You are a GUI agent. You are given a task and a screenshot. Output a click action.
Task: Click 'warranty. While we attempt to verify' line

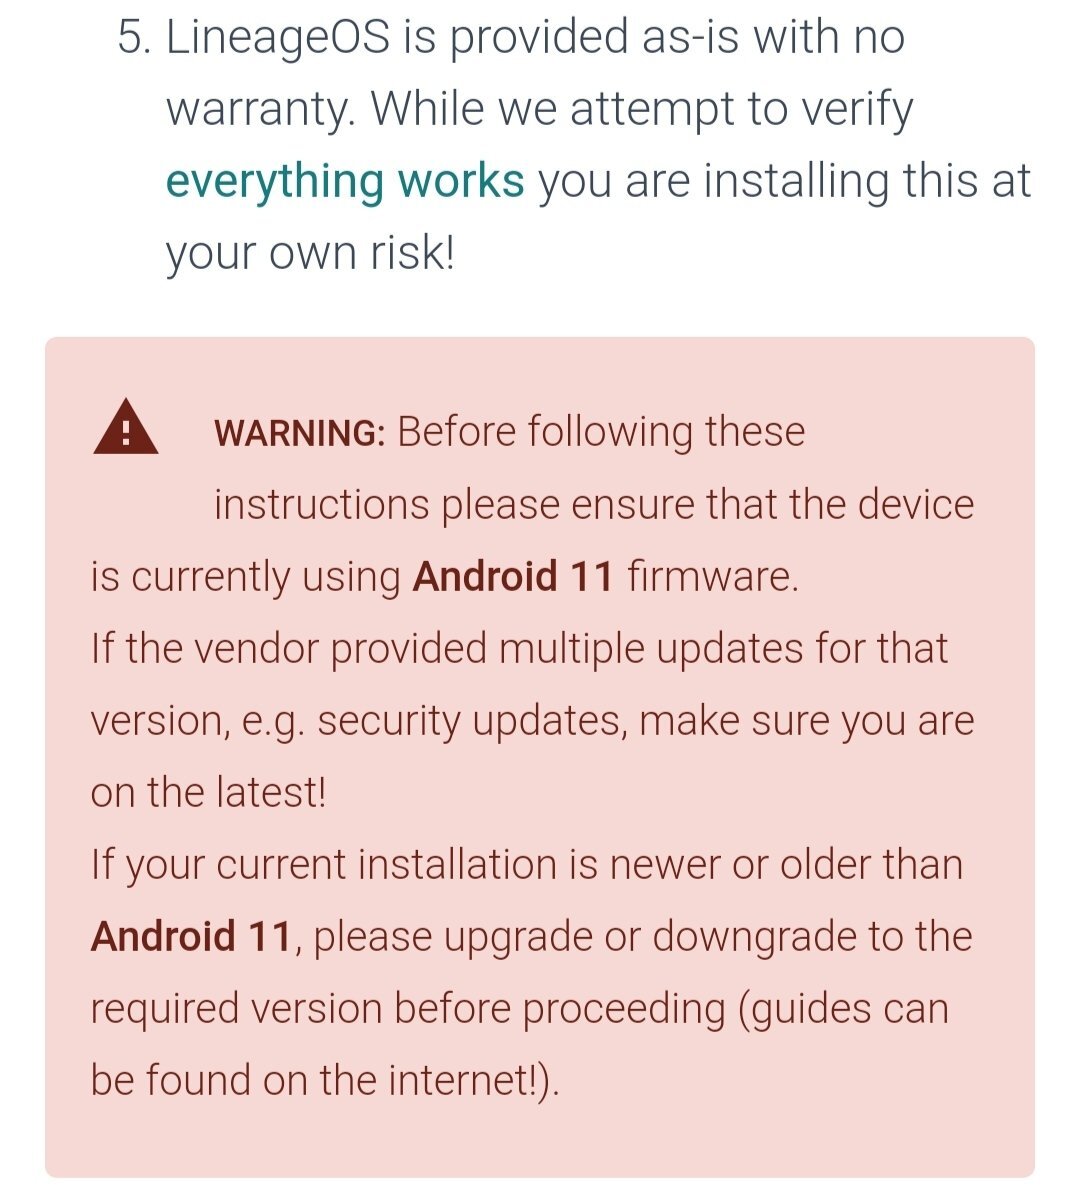[539, 110]
